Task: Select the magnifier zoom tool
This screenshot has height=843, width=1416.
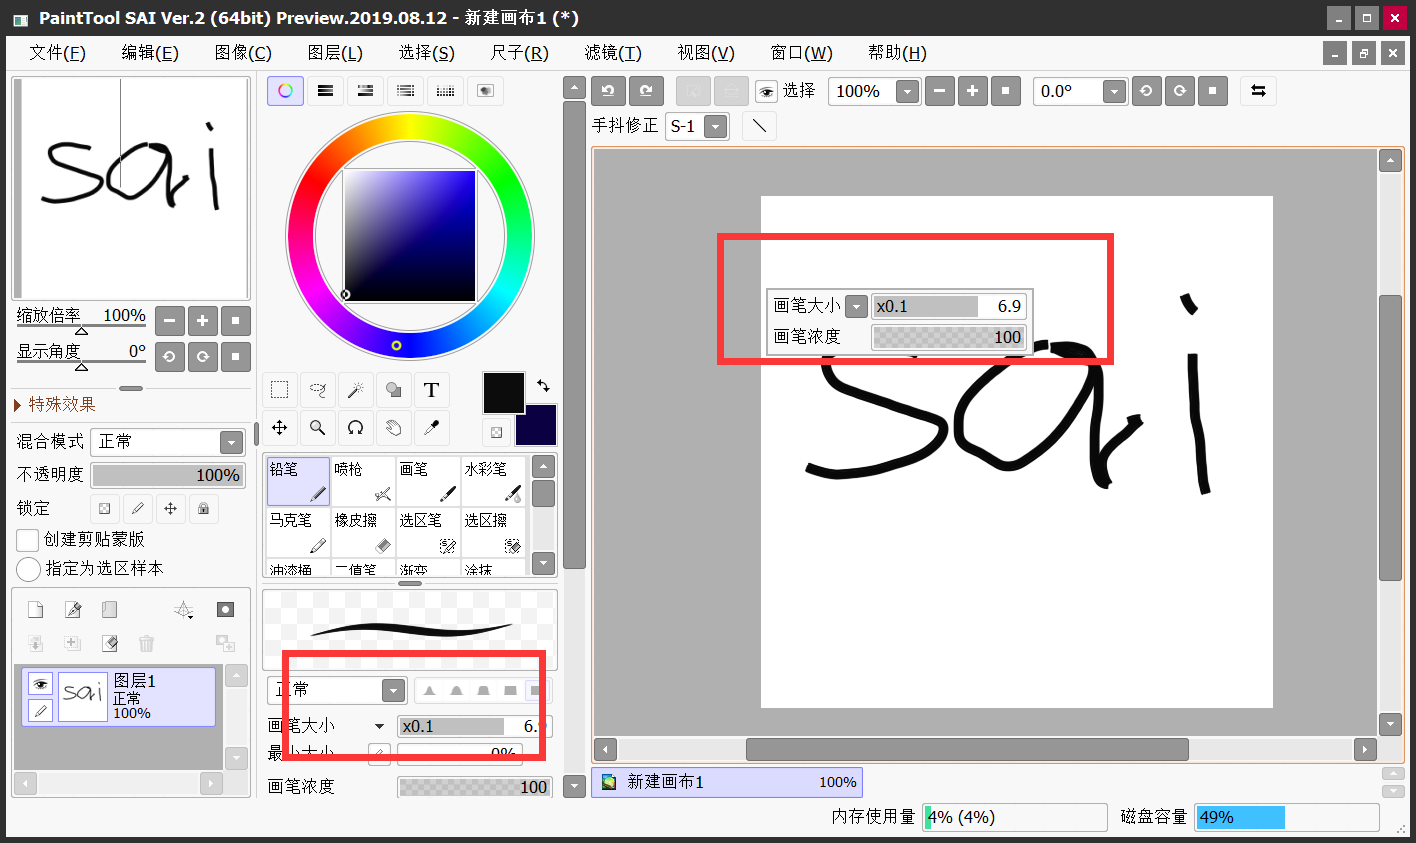Action: (318, 428)
